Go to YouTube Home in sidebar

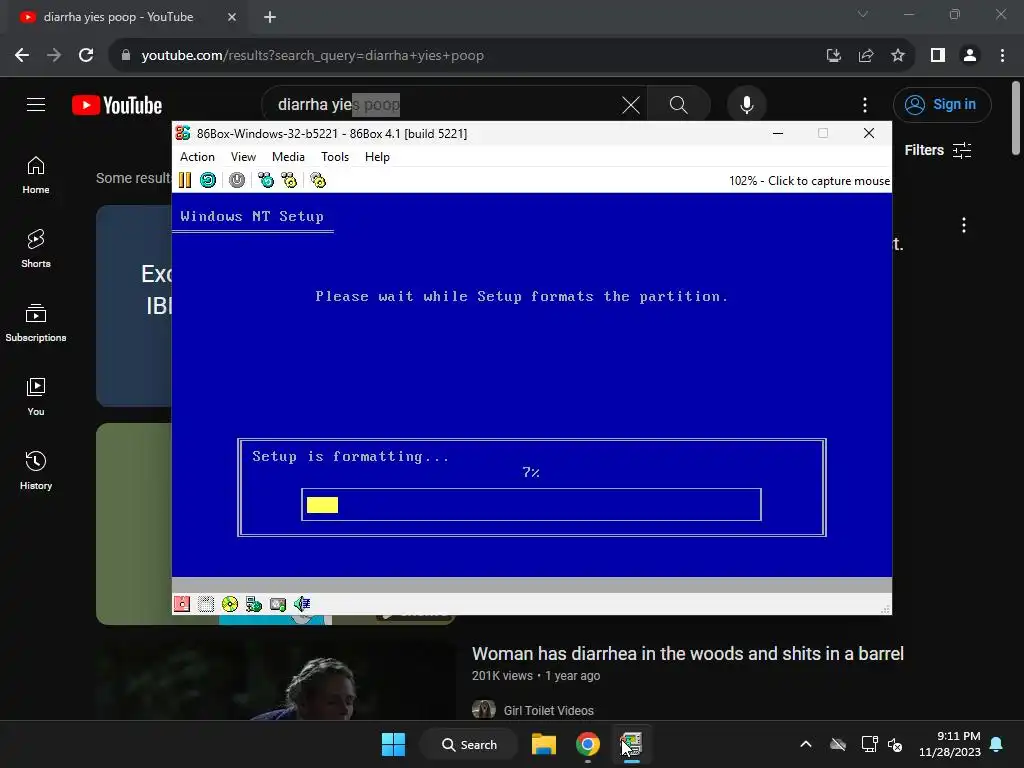pos(36,175)
